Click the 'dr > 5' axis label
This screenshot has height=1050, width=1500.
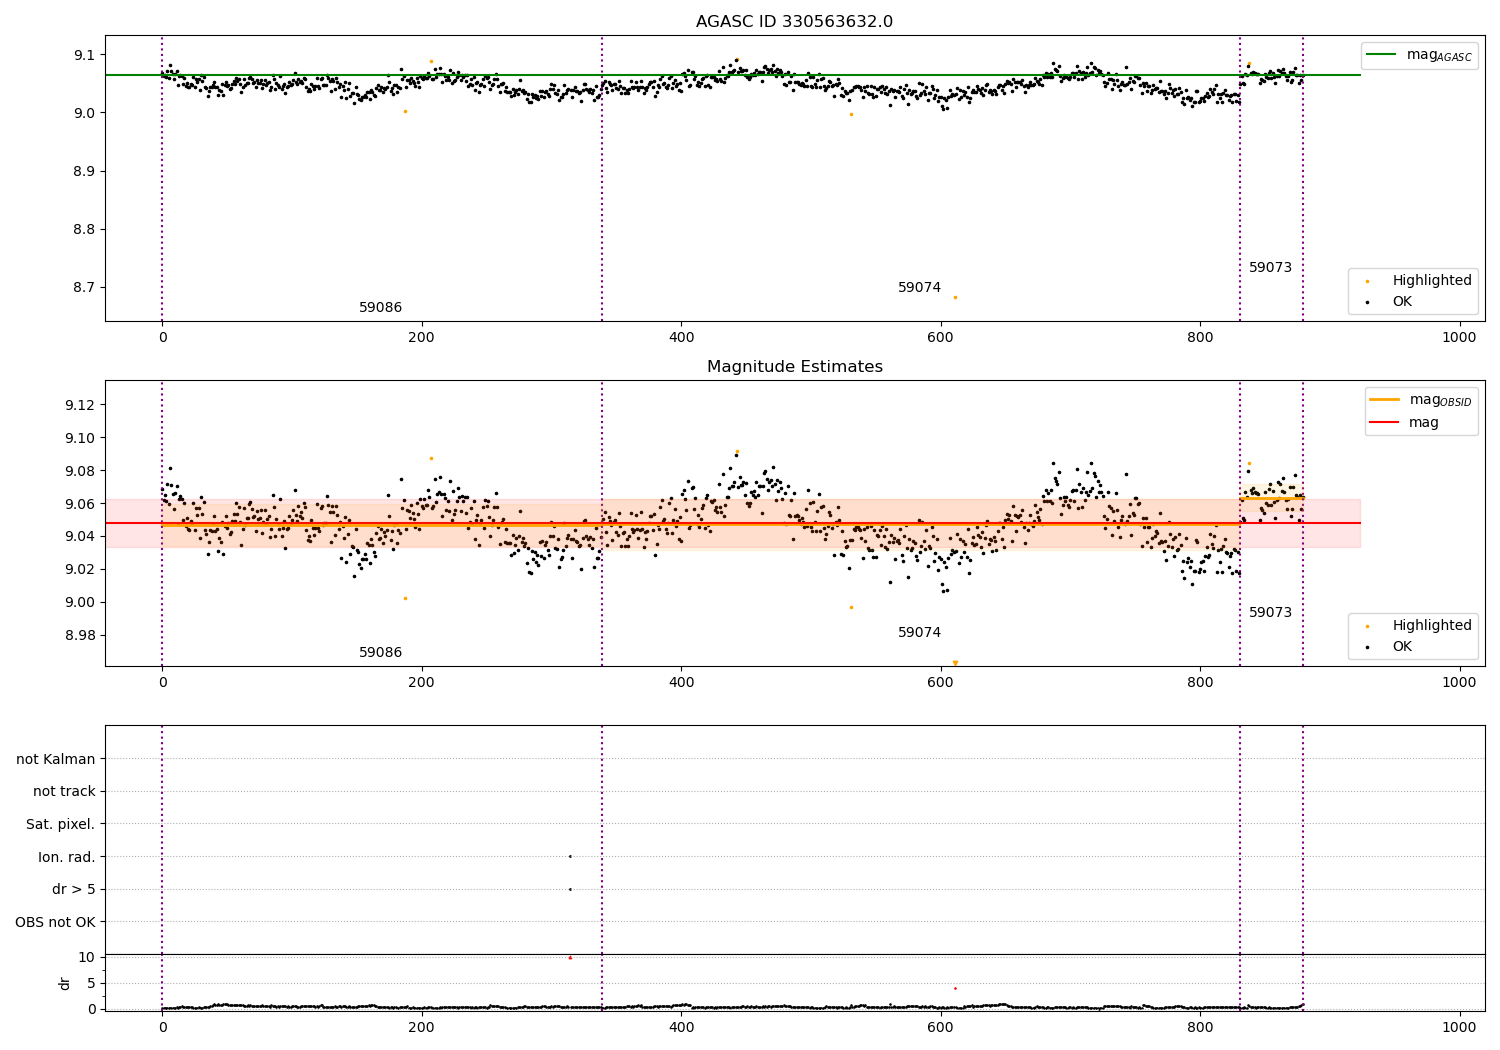click(x=74, y=889)
